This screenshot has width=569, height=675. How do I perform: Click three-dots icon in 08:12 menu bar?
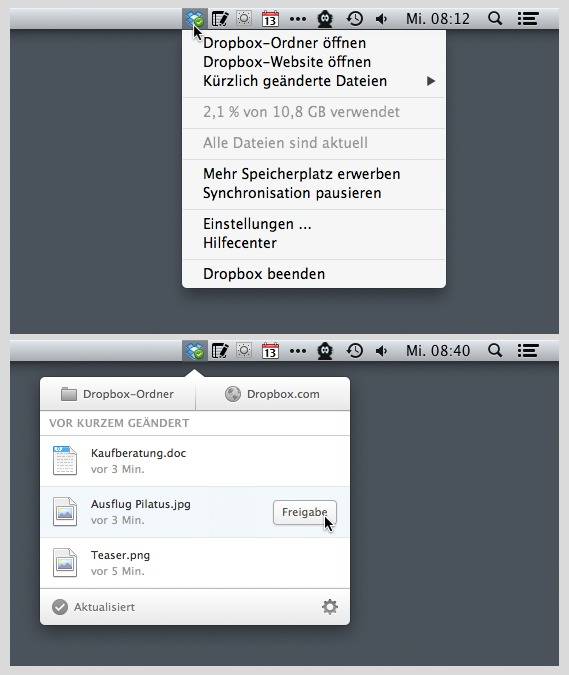tap(298, 19)
